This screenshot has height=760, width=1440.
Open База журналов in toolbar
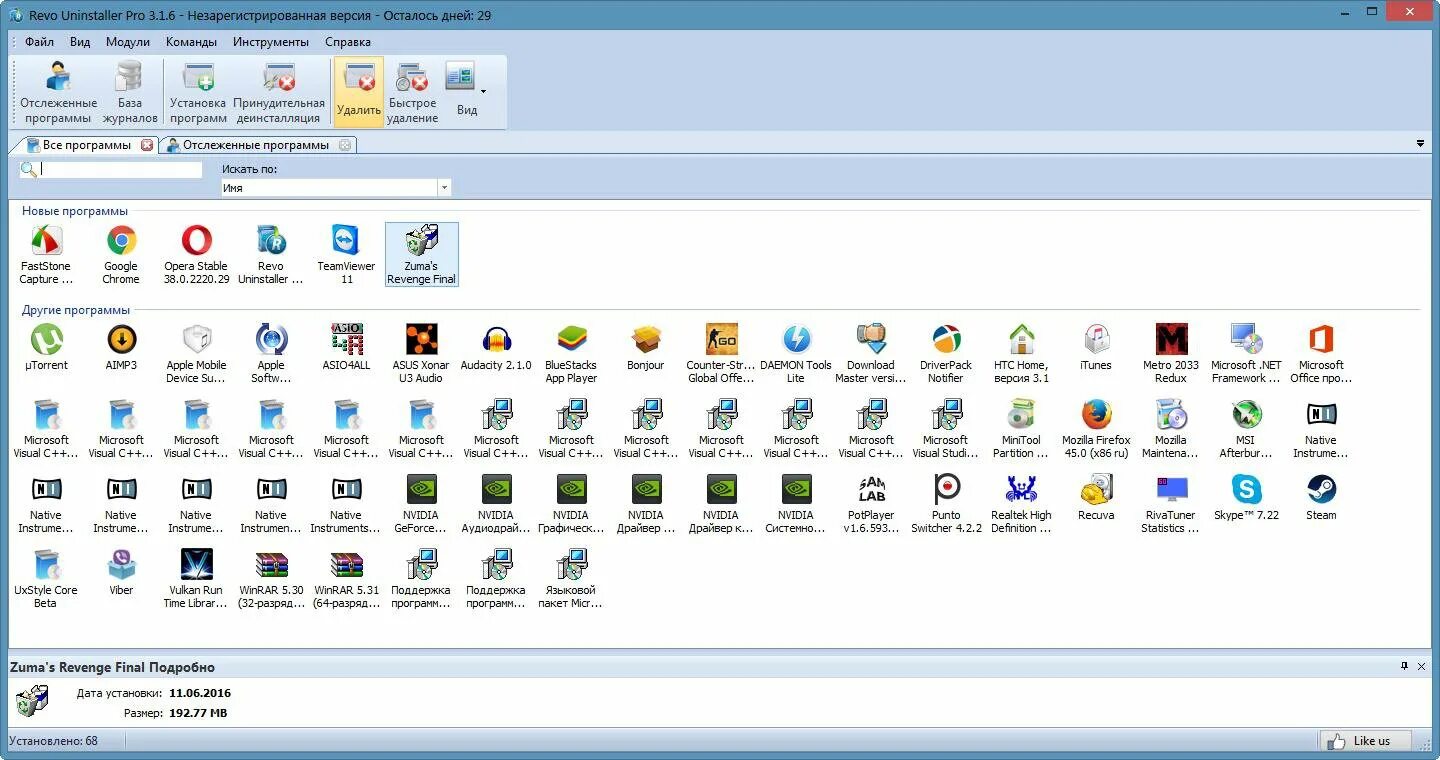click(129, 92)
